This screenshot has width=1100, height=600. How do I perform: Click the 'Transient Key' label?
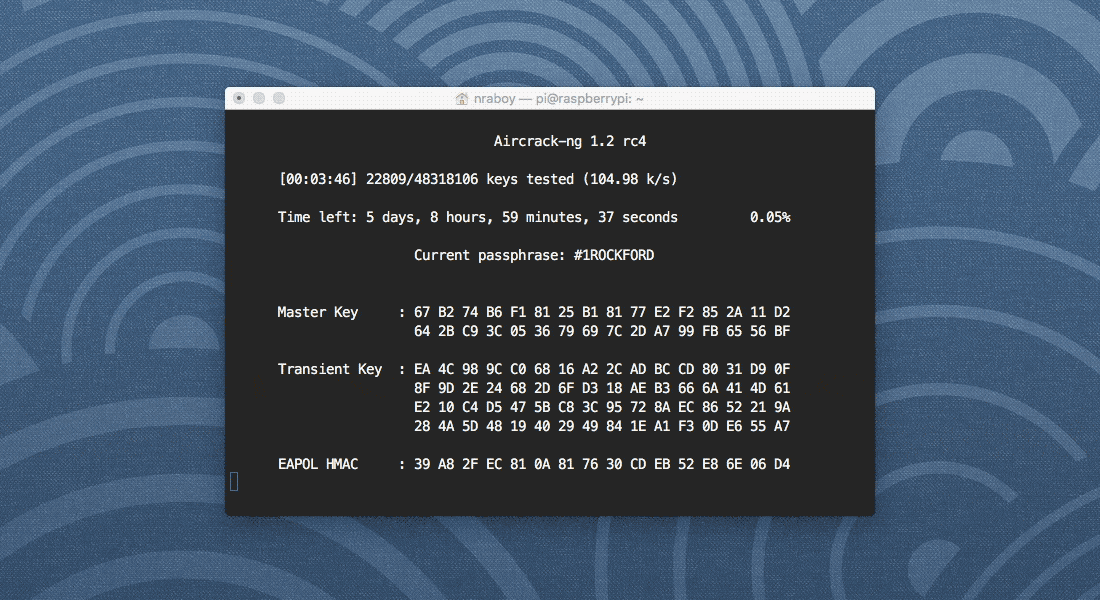[329, 369]
